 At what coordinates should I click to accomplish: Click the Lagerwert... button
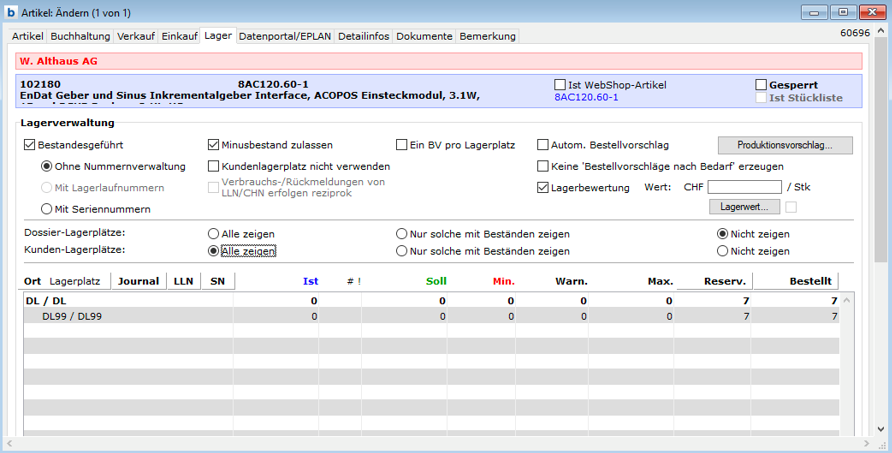point(744,207)
